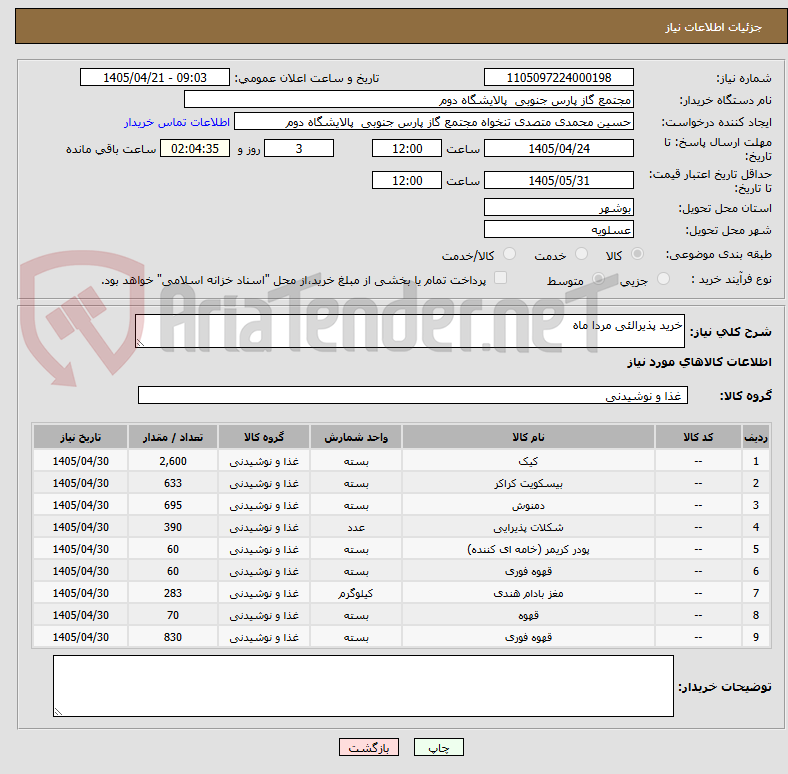Select the شکلات پذیرایی item name
Viewport: 788px width, 774px height.
[528, 527]
